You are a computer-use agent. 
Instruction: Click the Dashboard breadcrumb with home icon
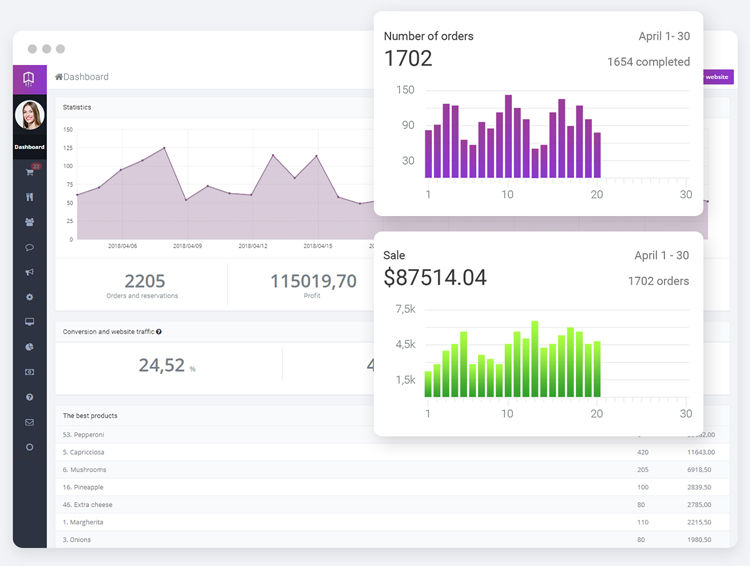pyautogui.click(x=82, y=77)
